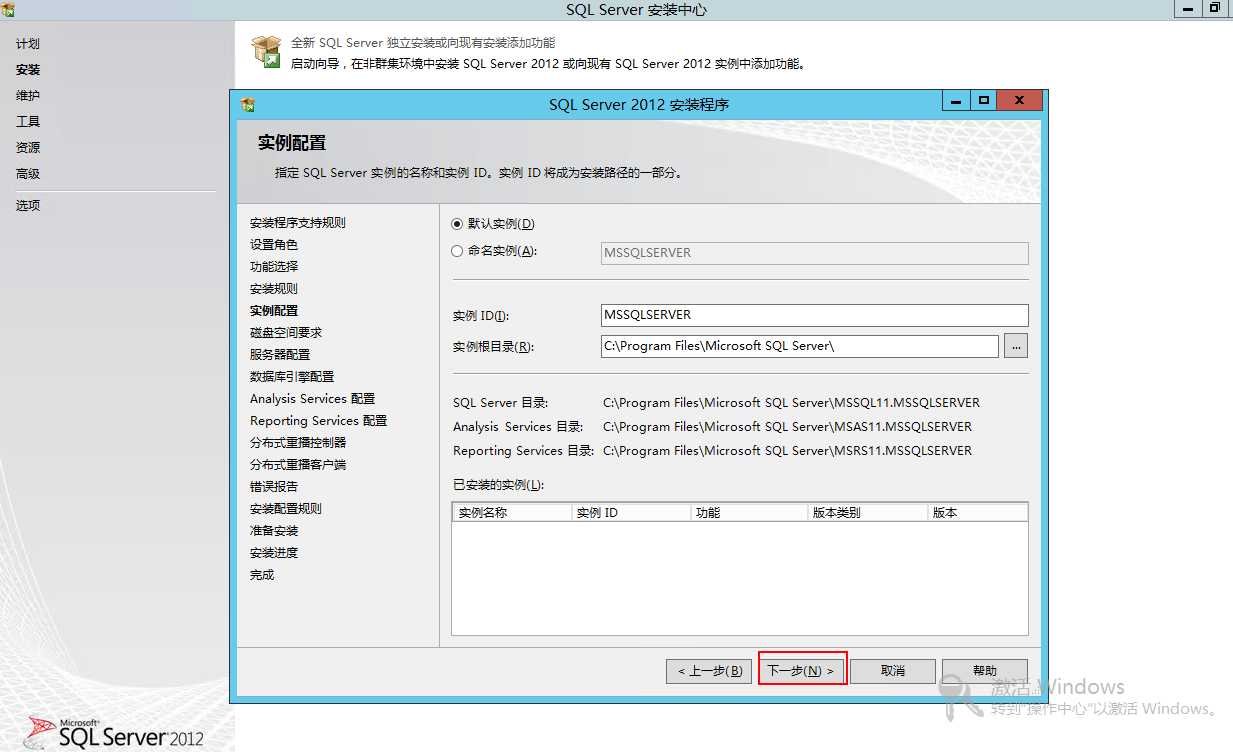Image resolution: width=1233 pixels, height=752 pixels.
Task: Click the 设置角色 step
Action: [274, 245]
